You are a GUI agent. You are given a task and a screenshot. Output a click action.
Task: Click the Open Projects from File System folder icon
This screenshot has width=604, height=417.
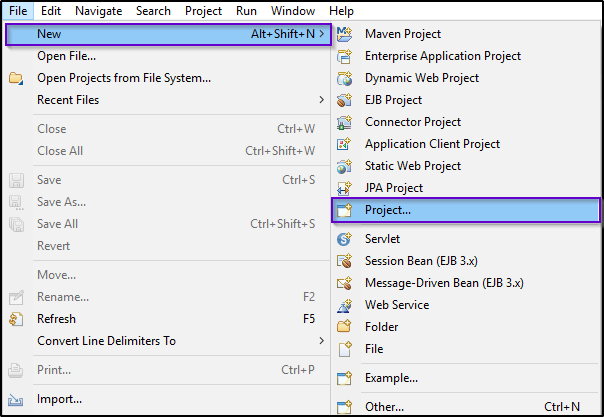click(16, 78)
